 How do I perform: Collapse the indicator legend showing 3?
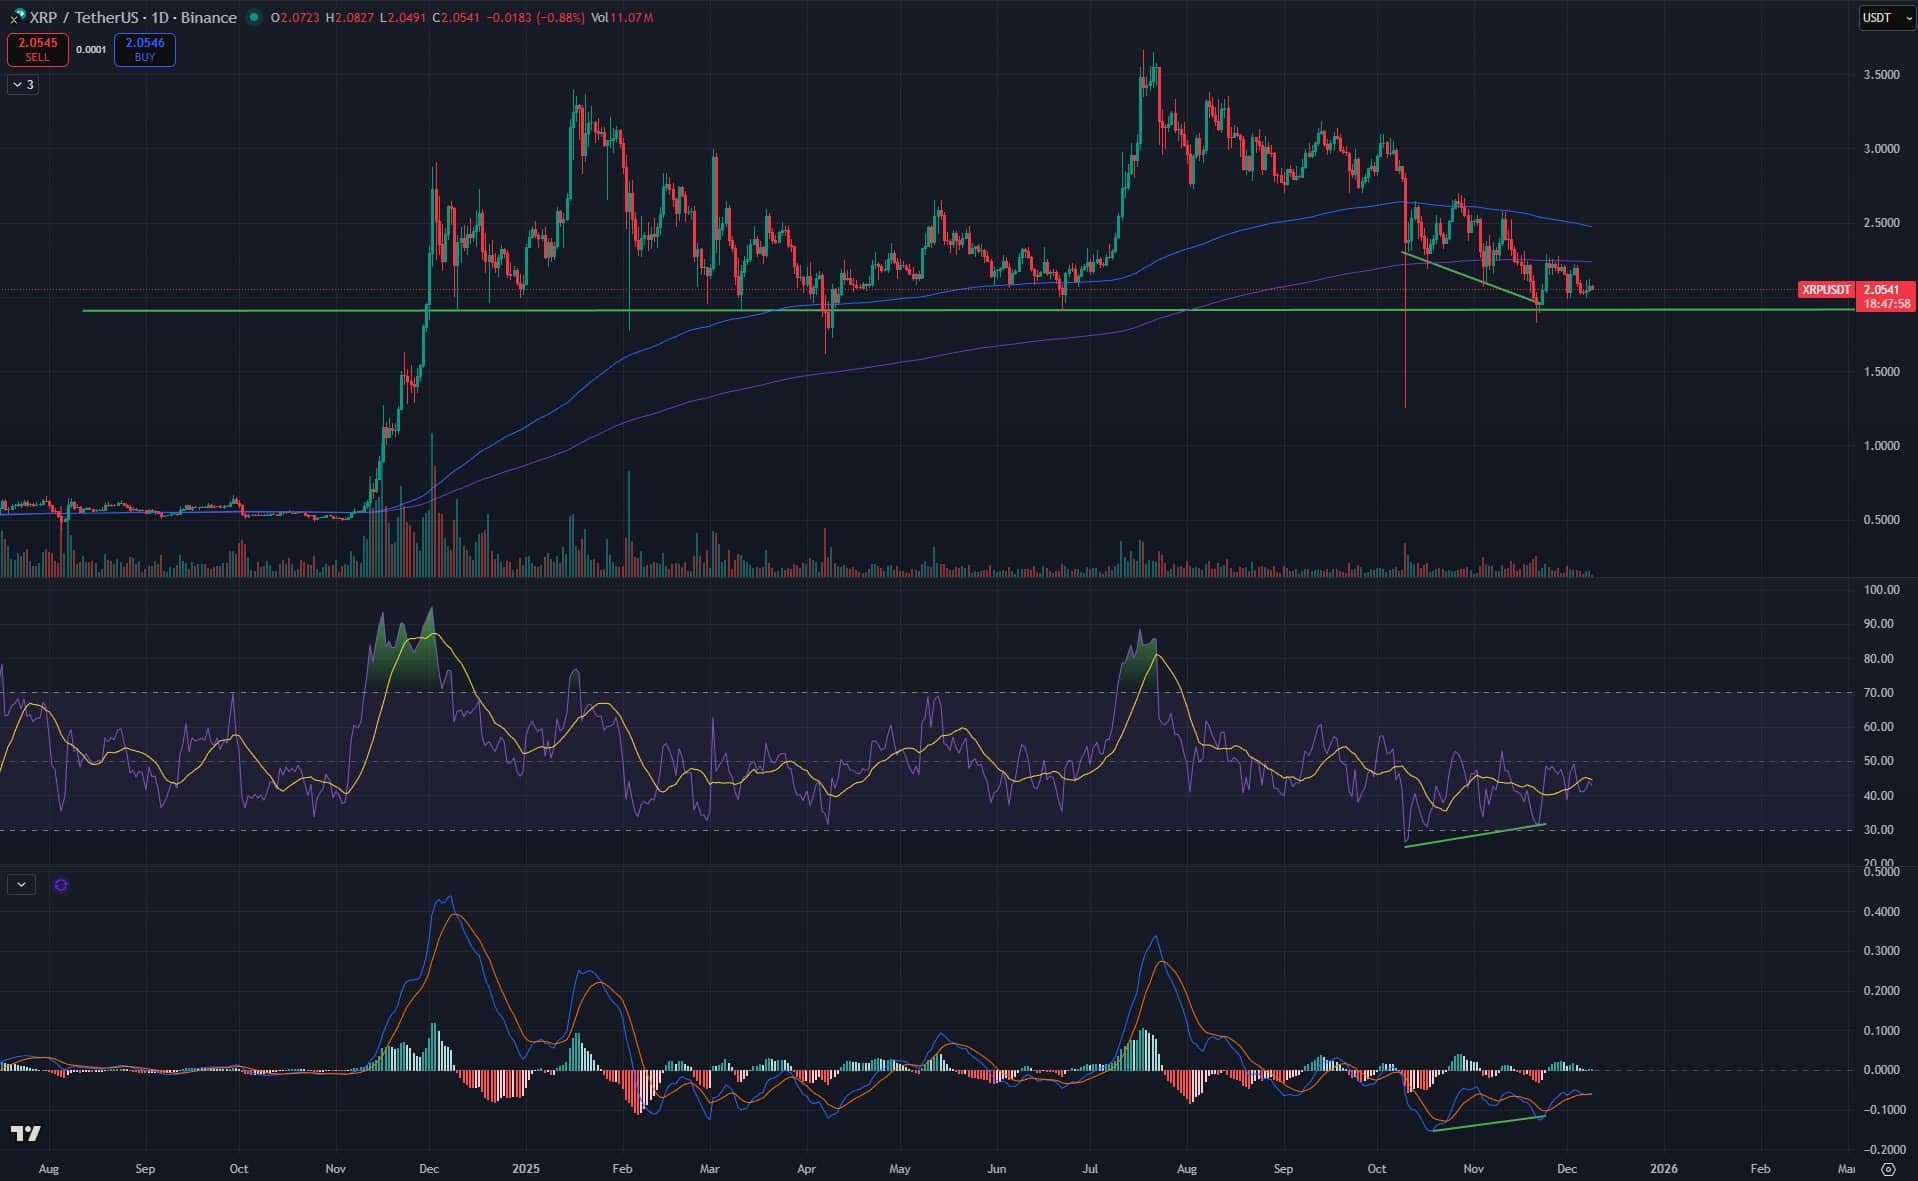point(22,85)
